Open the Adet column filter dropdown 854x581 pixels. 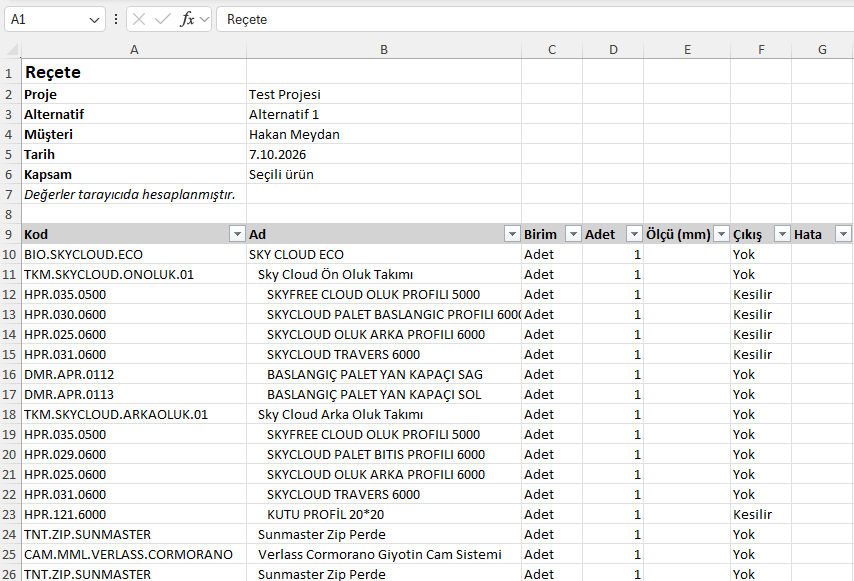pyautogui.click(x=634, y=234)
